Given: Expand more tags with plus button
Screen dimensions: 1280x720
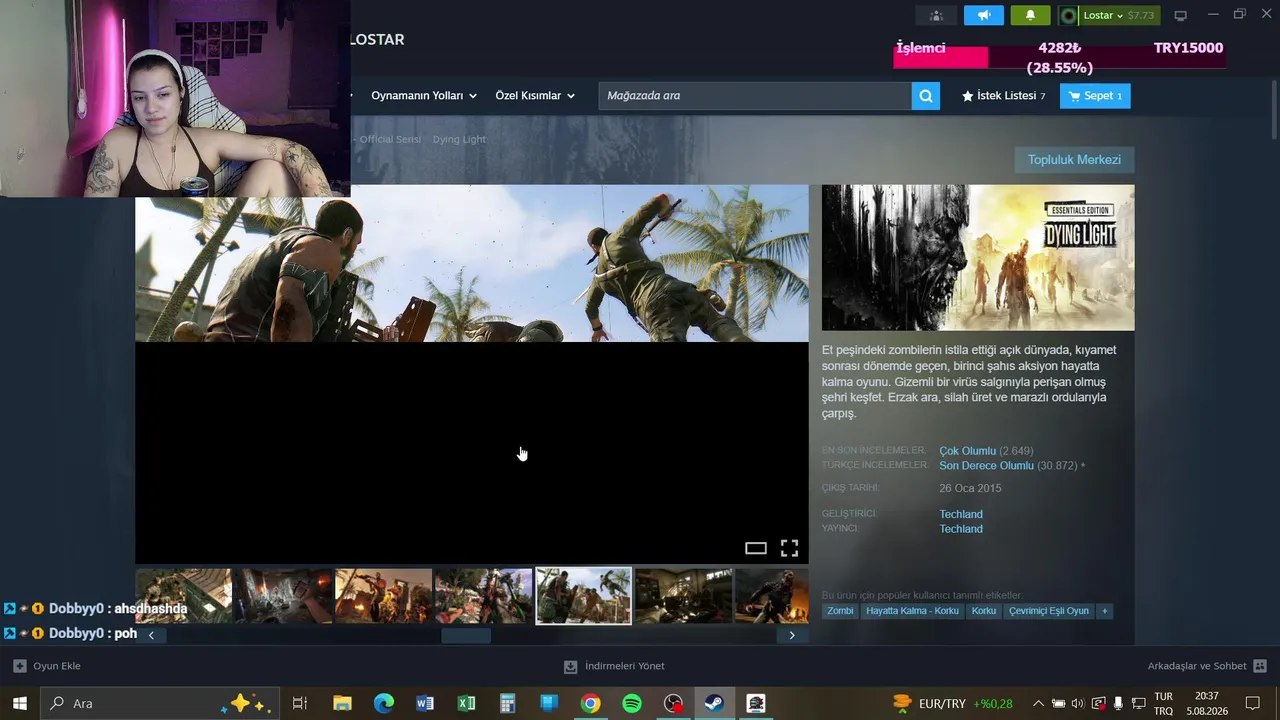Looking at the screenshot, I should pyautogui.click(x=1105, y=611).
